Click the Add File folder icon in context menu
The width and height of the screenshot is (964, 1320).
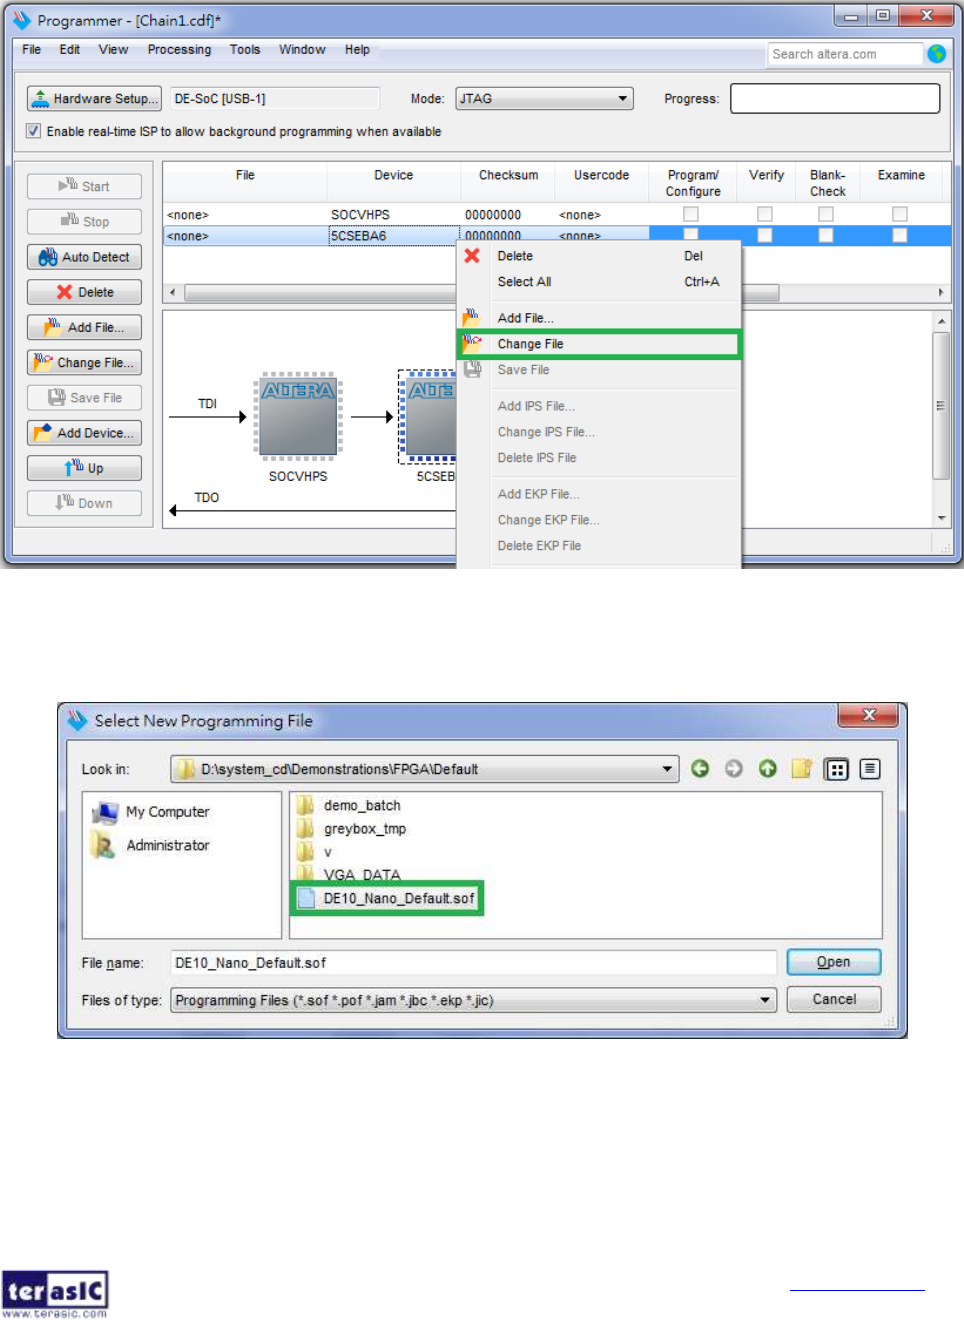471,317
